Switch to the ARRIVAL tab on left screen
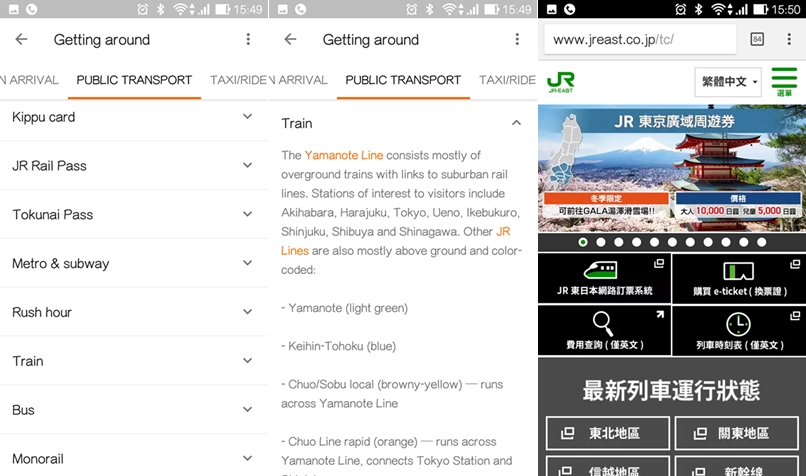 (30, 80)
